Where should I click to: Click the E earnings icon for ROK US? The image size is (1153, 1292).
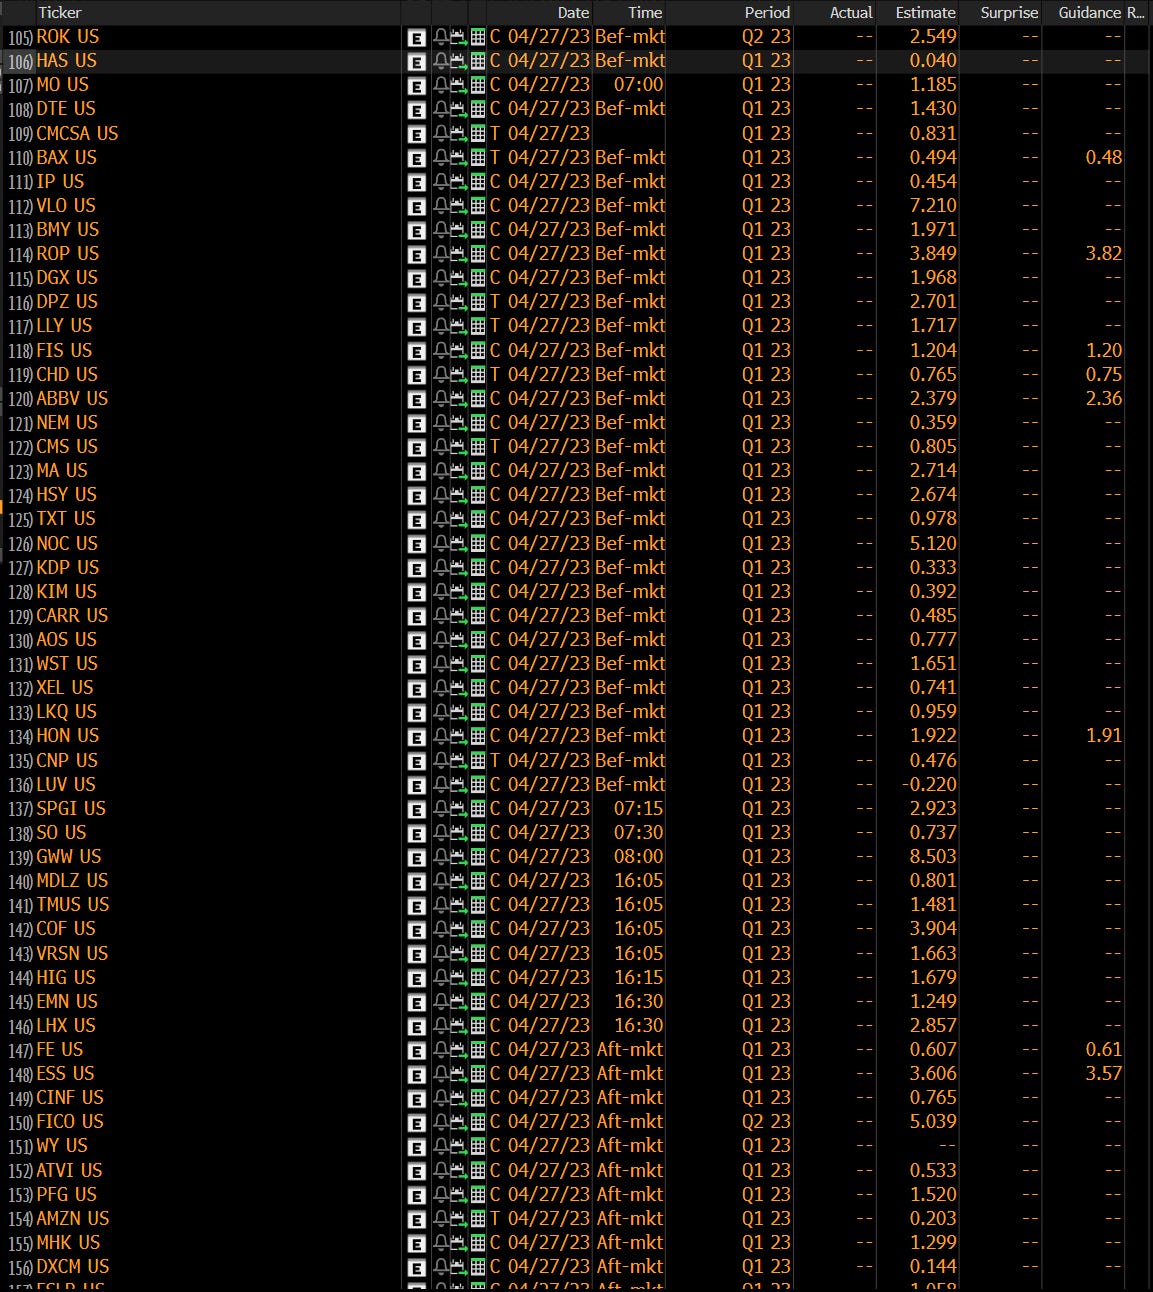click(x=417, y=38)
